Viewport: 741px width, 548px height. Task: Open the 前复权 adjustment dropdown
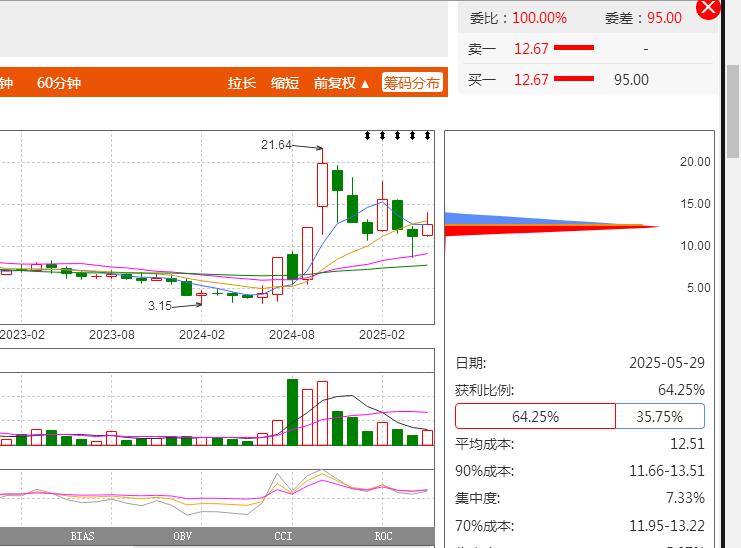click(x=341, y=83)
